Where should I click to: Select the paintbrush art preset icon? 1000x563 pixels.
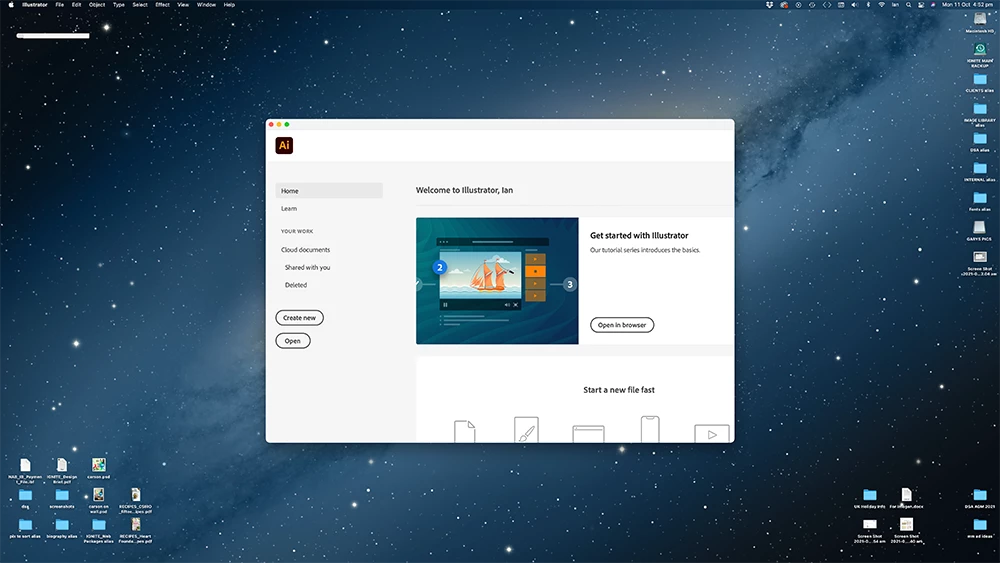526,429
